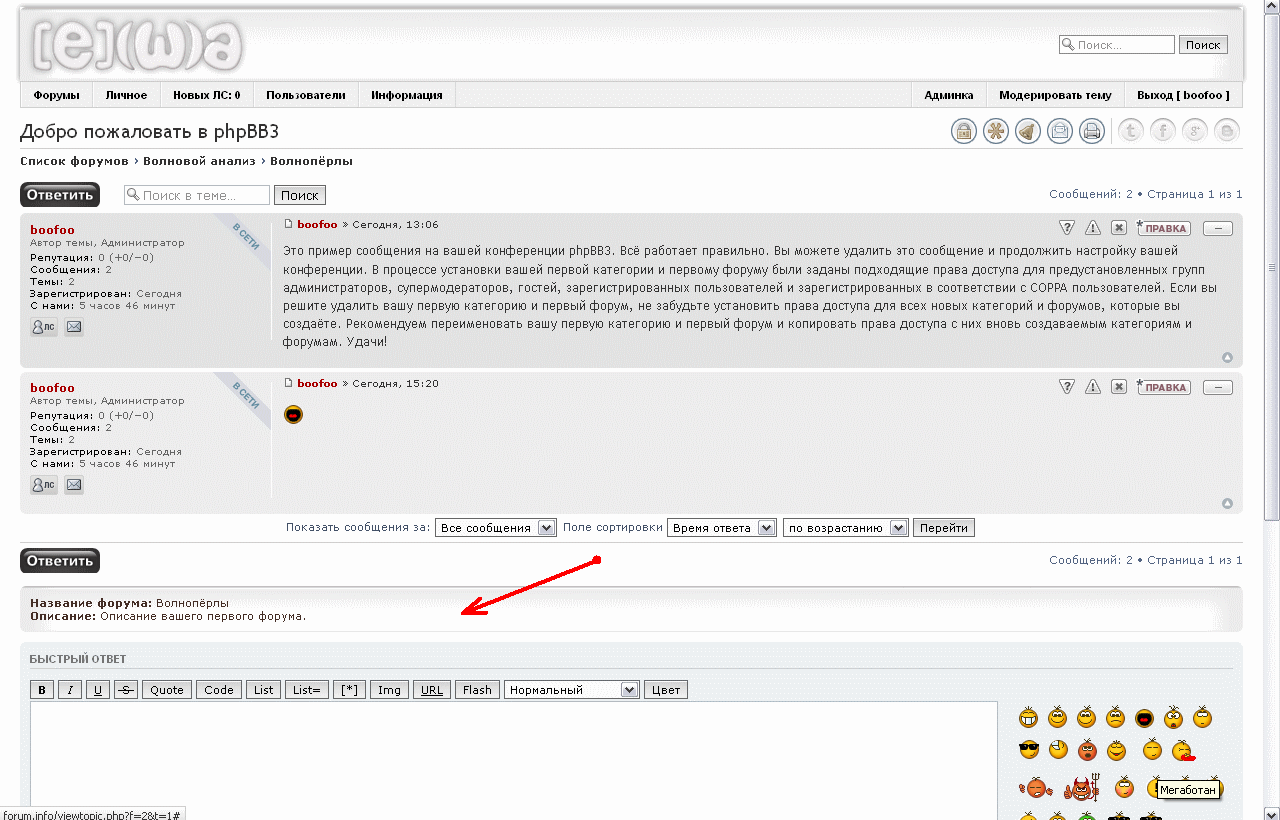Open the "Все сообщения" dropdown
Image resolution: width=1280 pixels, height=820 pixels.
tap(496, 528)
